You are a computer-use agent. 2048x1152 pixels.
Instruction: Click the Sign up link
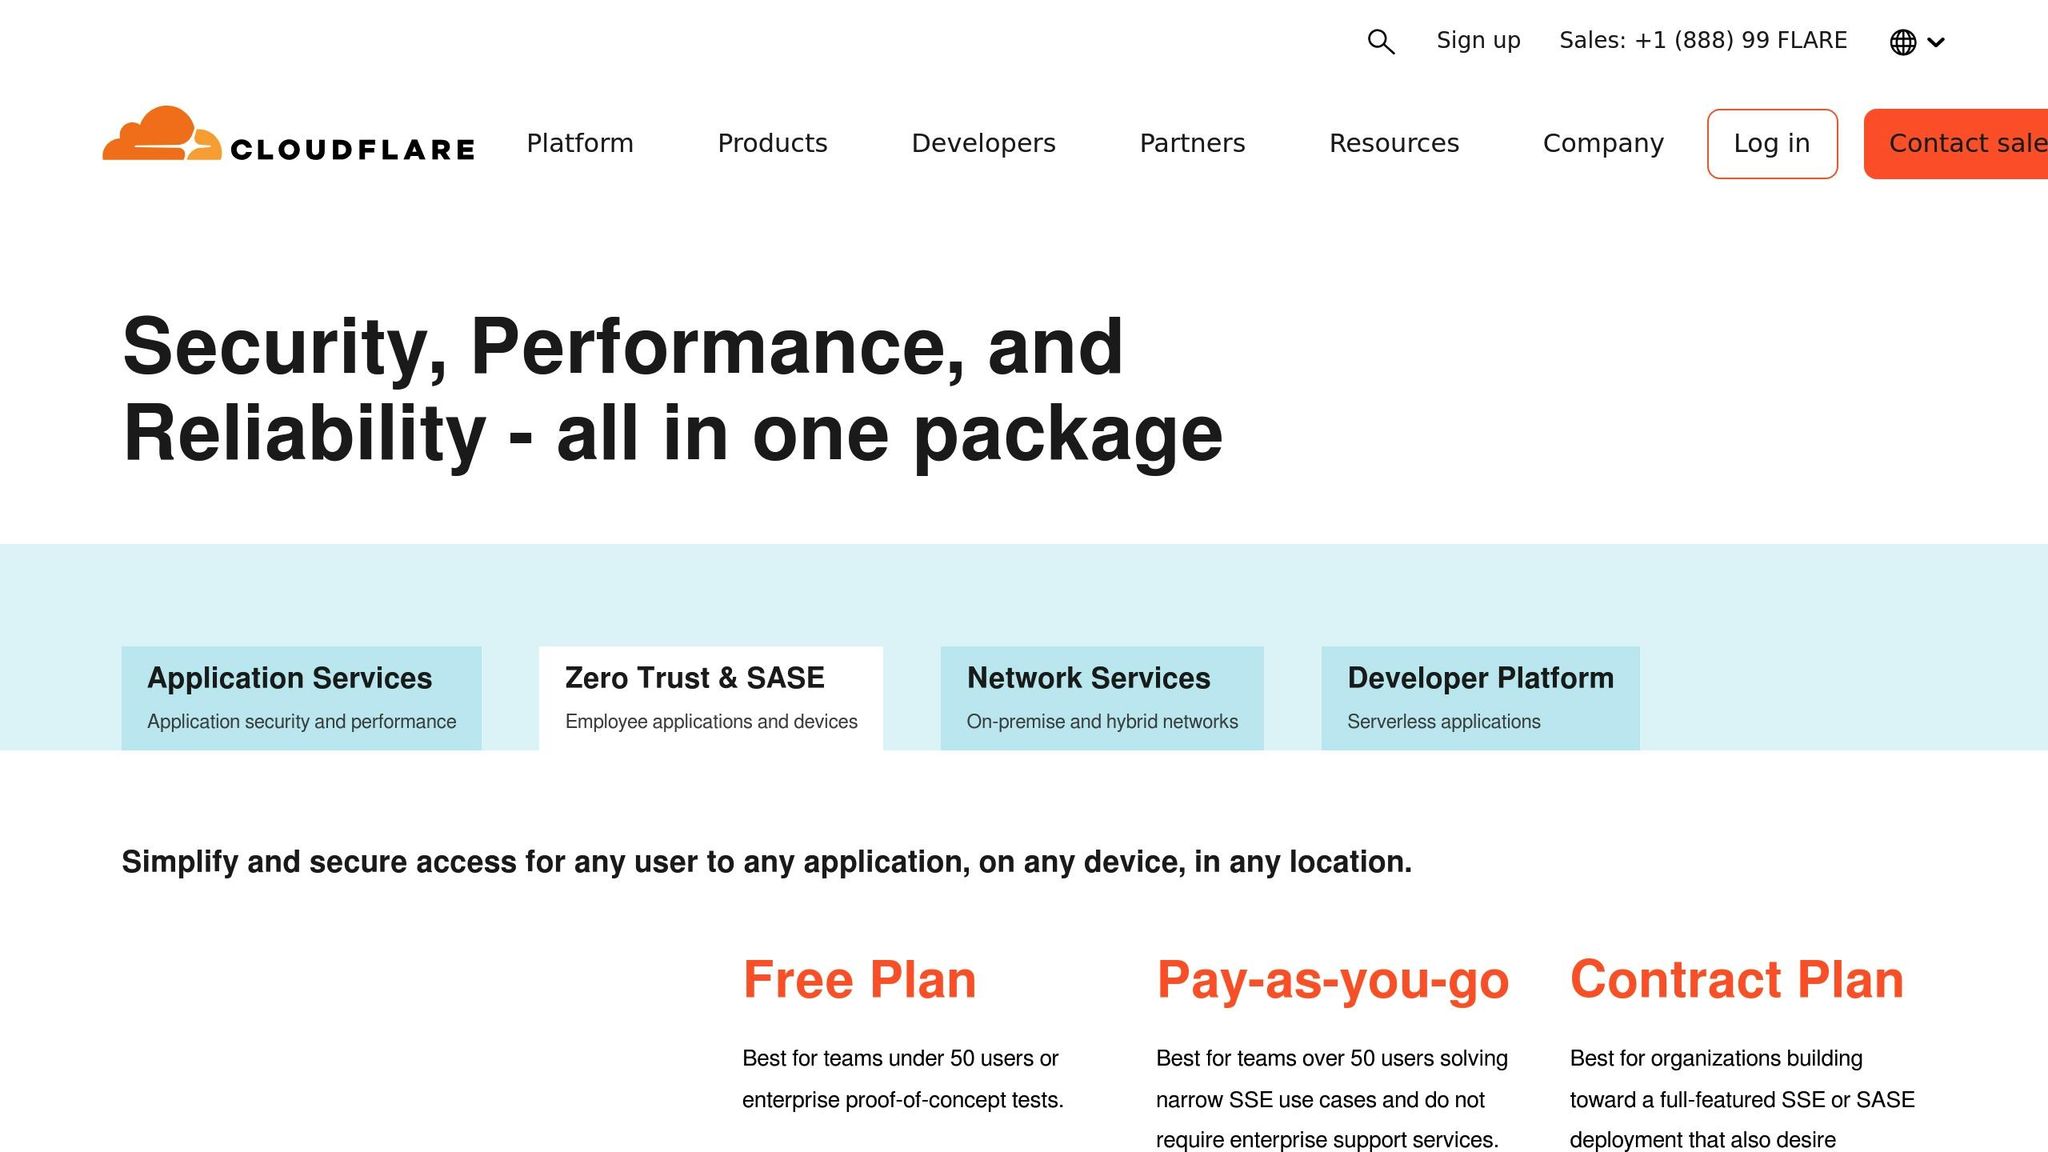click(x=1478, y=40)
